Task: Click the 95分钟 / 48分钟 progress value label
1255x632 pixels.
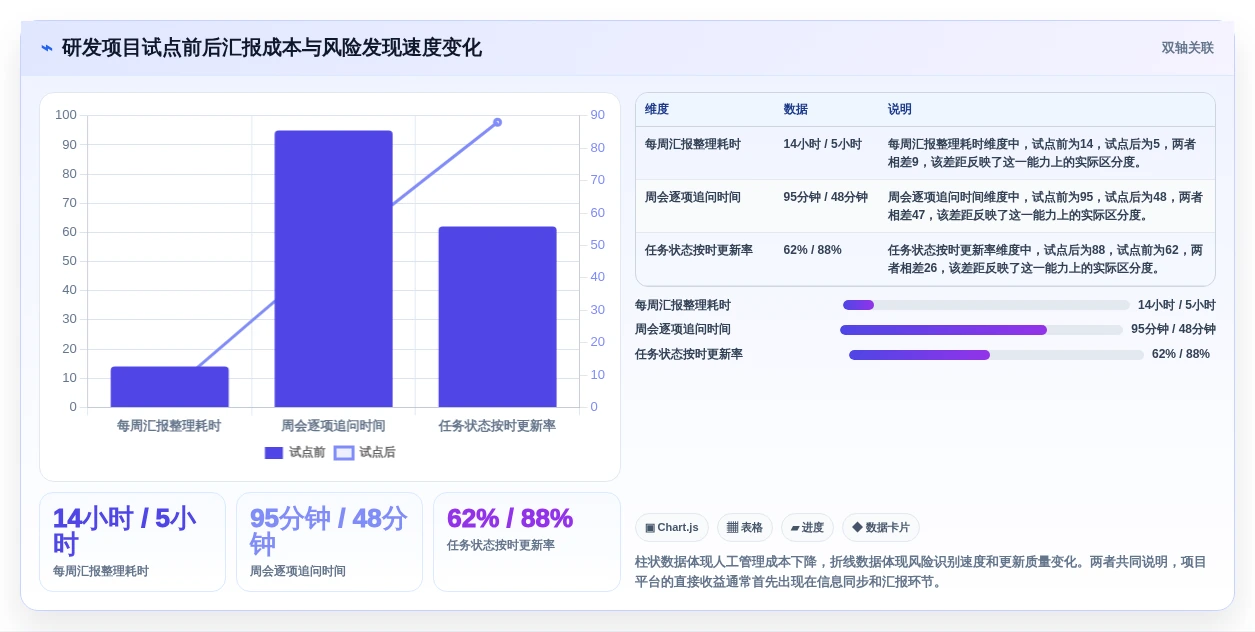Action: 1173,330
